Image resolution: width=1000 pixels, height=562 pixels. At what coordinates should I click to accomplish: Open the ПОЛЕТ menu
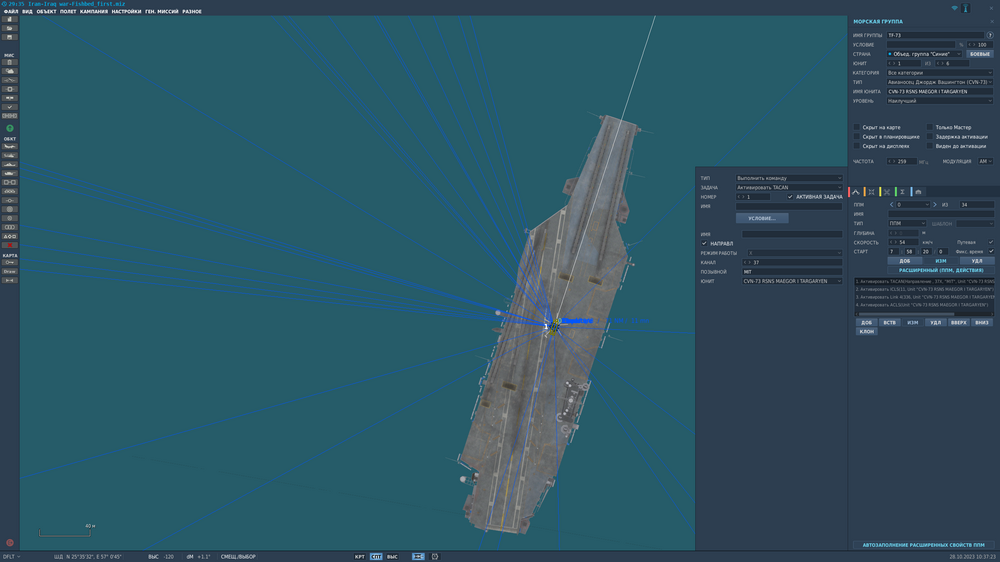[68, 11]
